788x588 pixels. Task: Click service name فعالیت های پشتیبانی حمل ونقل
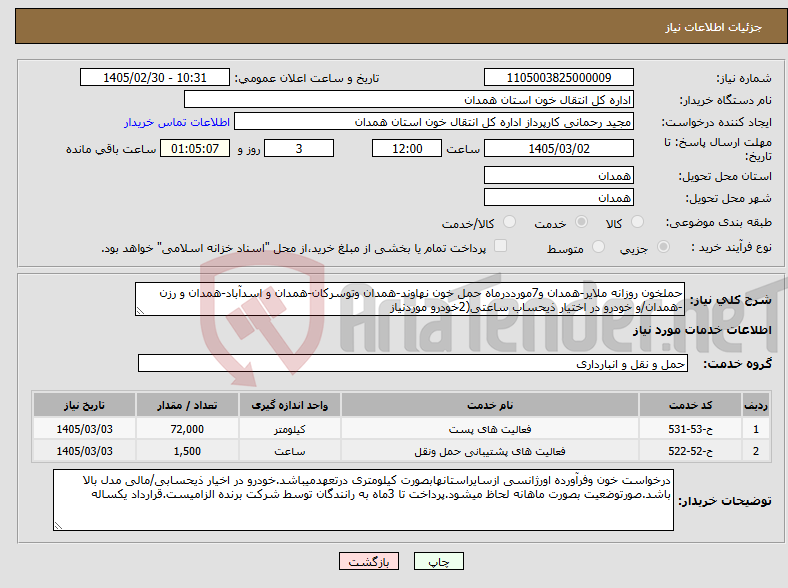[490, 451]
